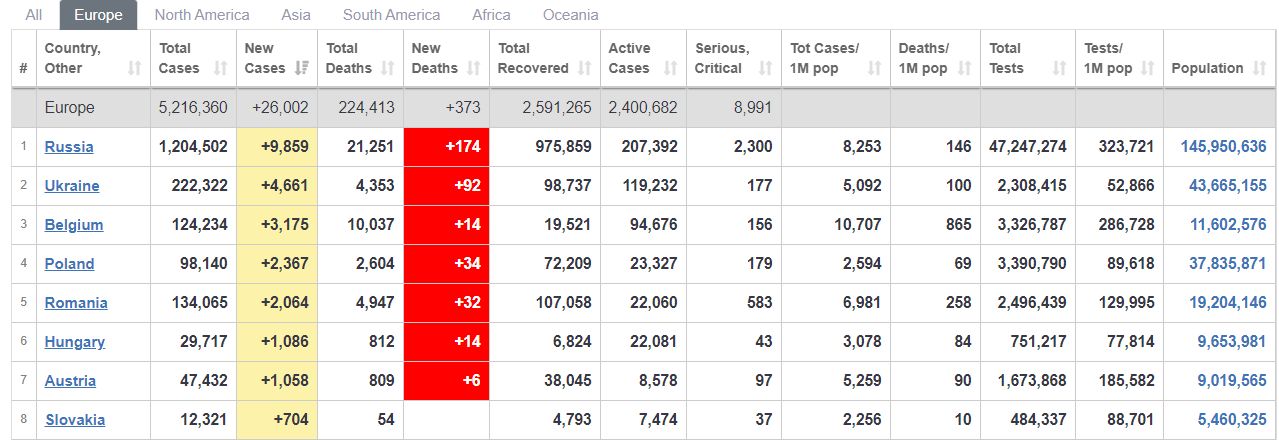
Task: Click Population column sort icon
Action: [1258, 69]
